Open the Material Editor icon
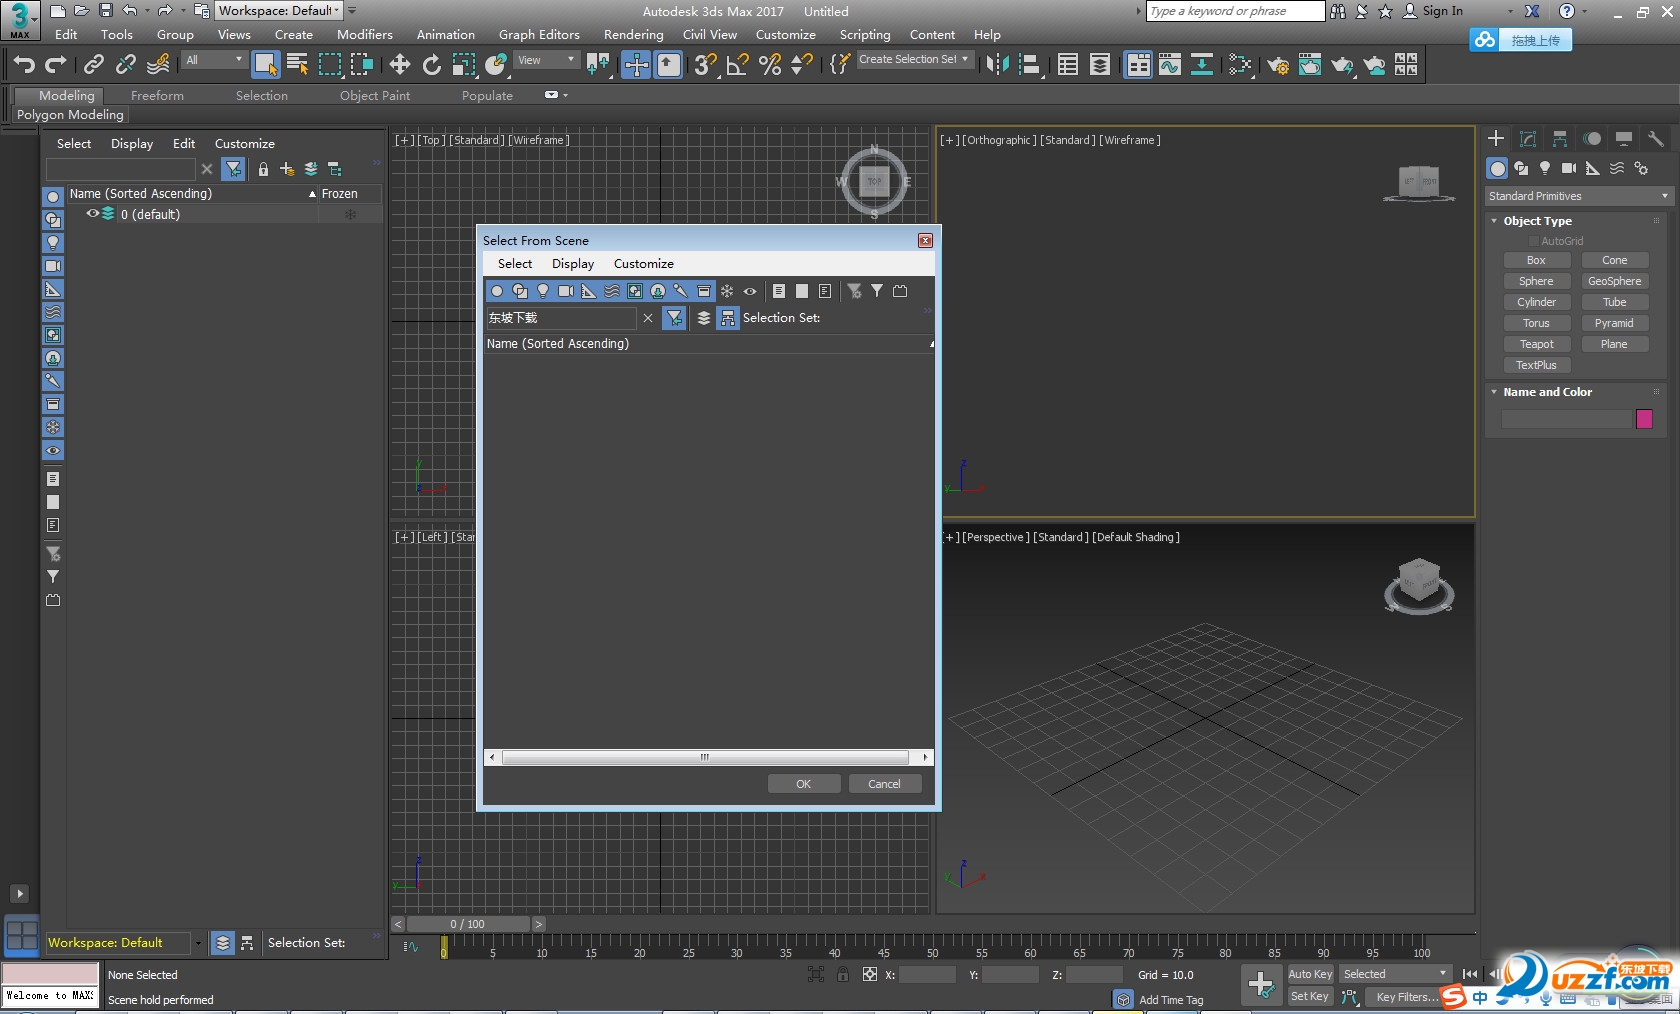Screen dimensions: 1680x1014 click(1240, 65)
